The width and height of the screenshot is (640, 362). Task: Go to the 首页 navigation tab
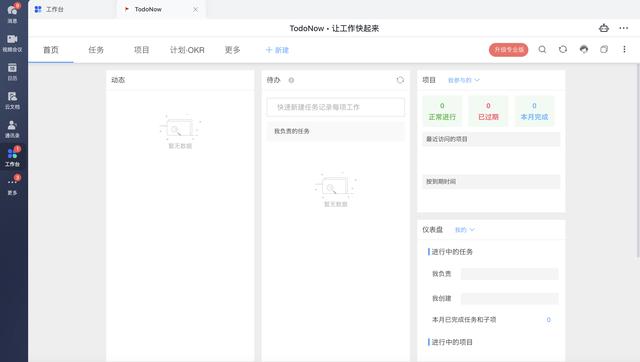[51, 50]
